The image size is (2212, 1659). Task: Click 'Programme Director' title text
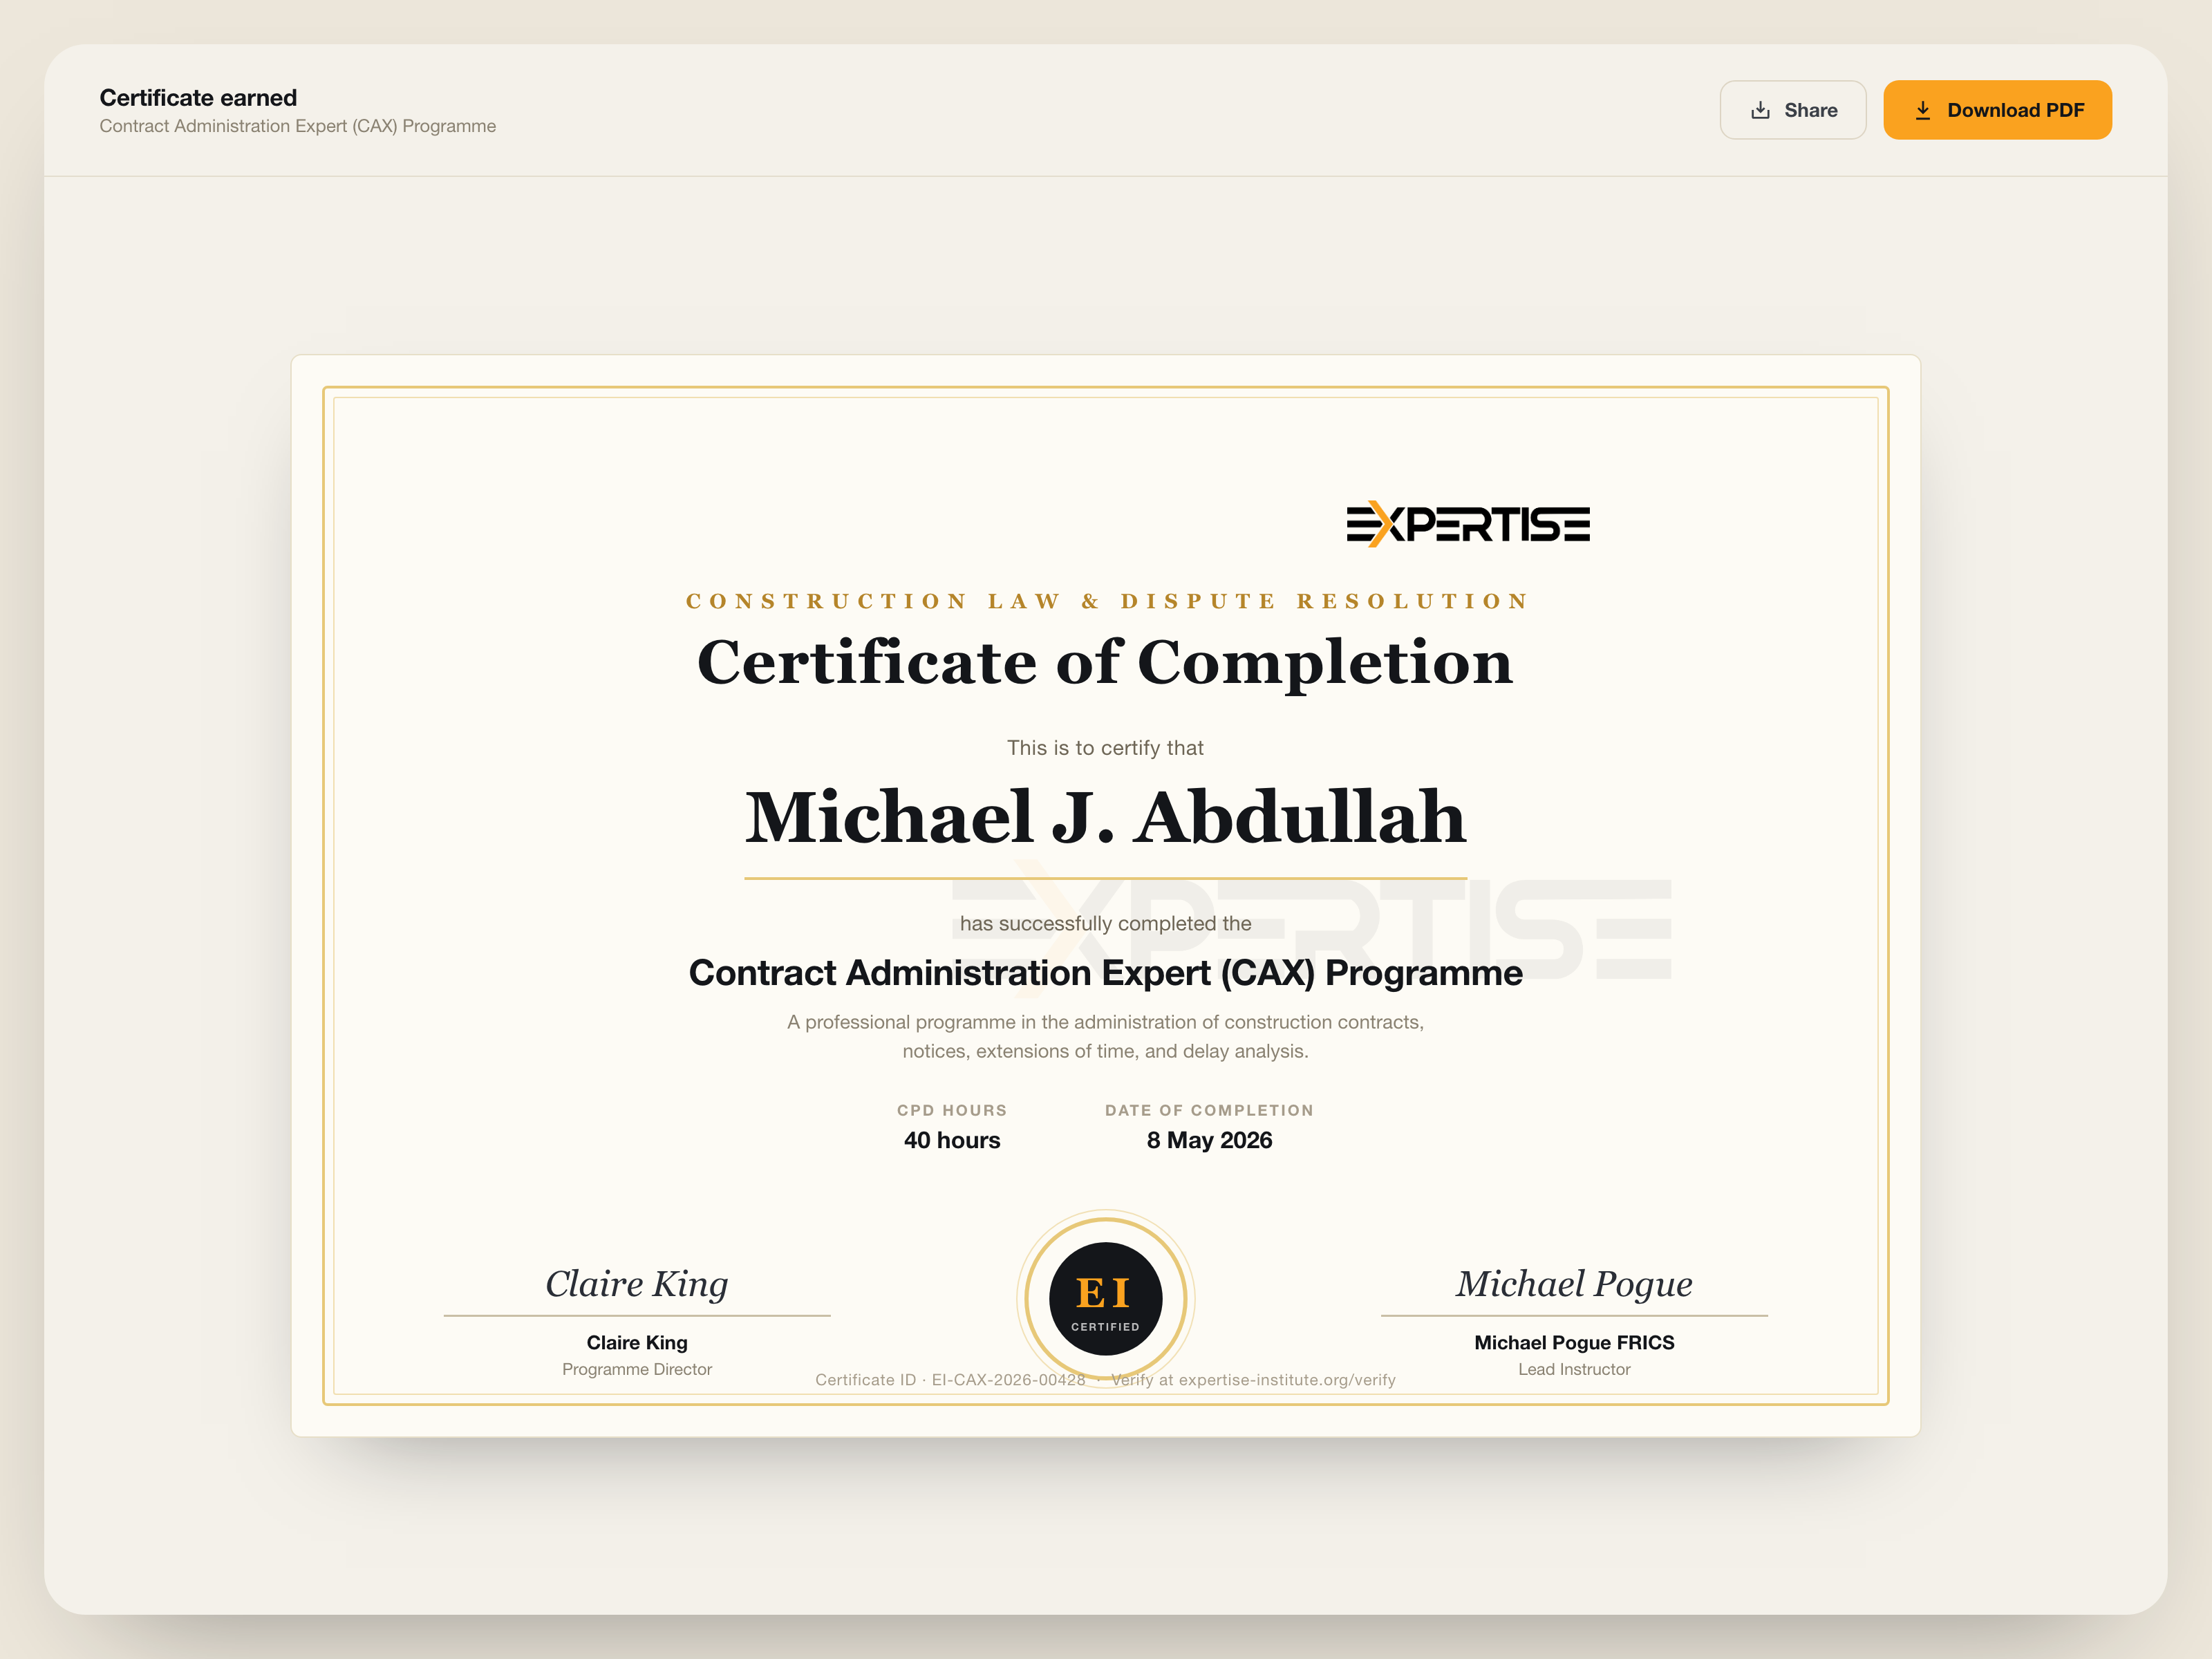click(637, 1369)
